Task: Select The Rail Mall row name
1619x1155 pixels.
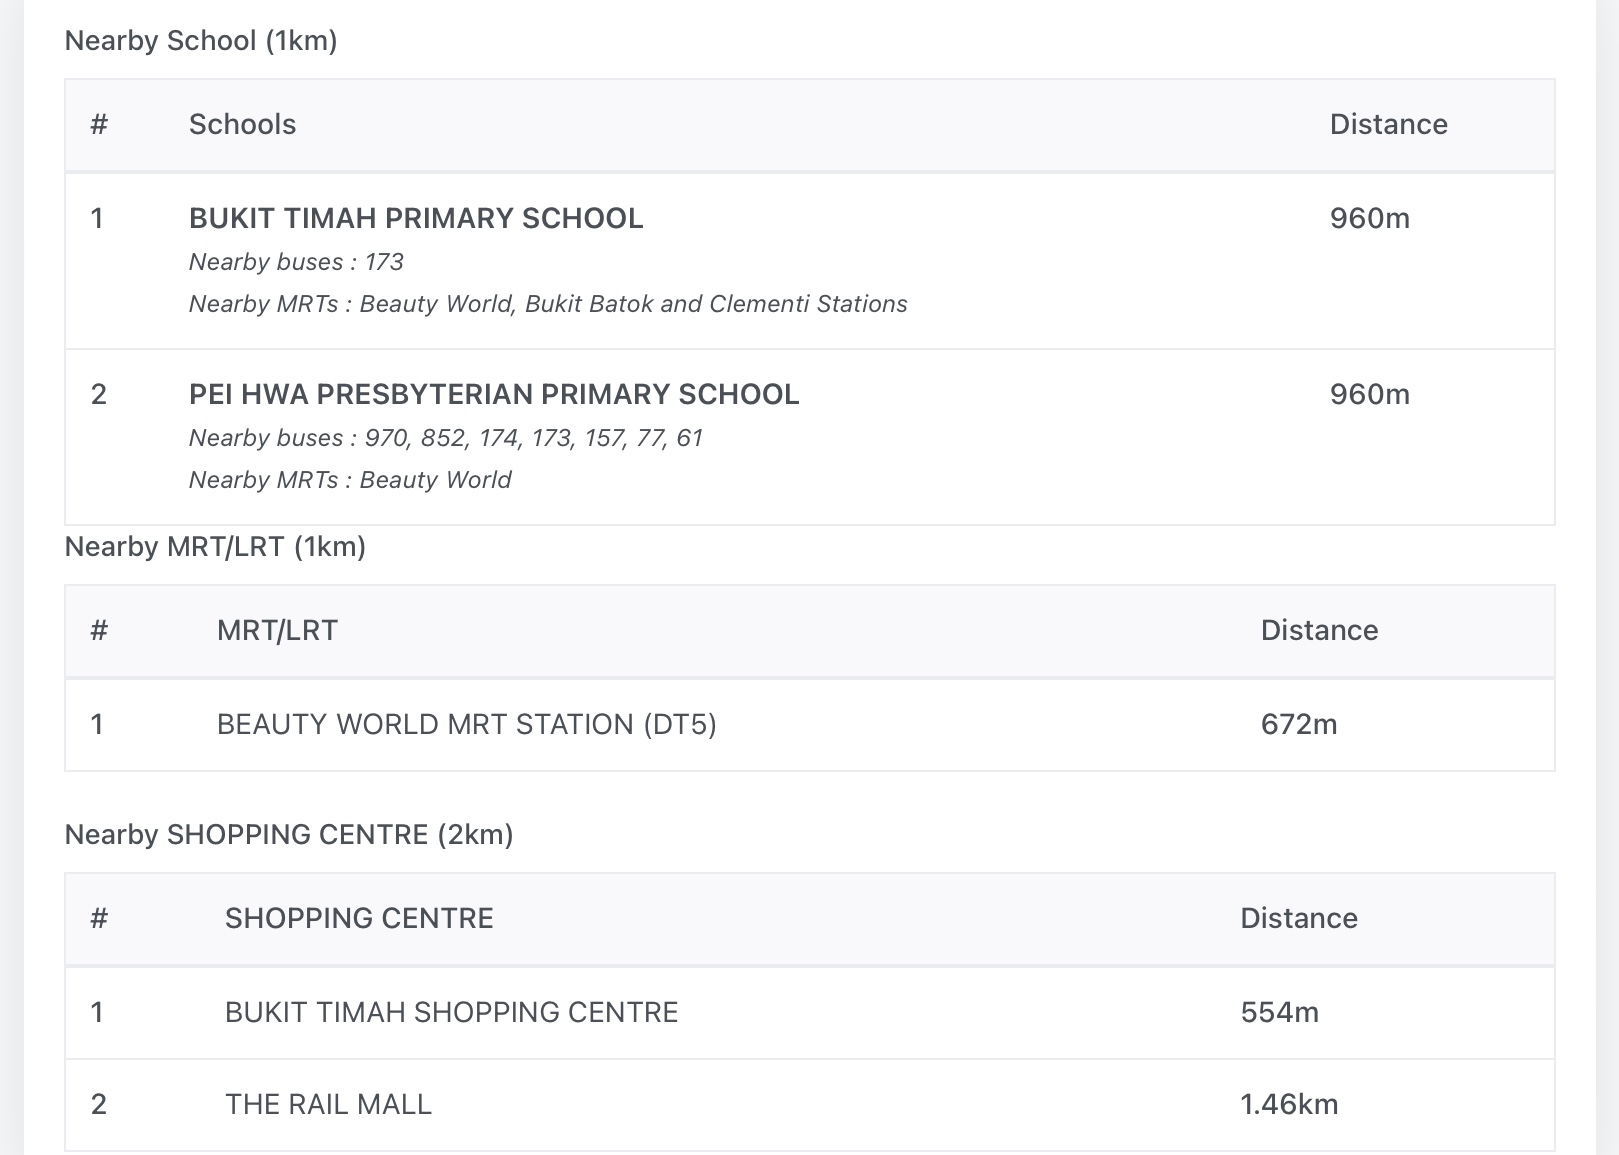Action: pyautogui.click(x=328, y=1104)
